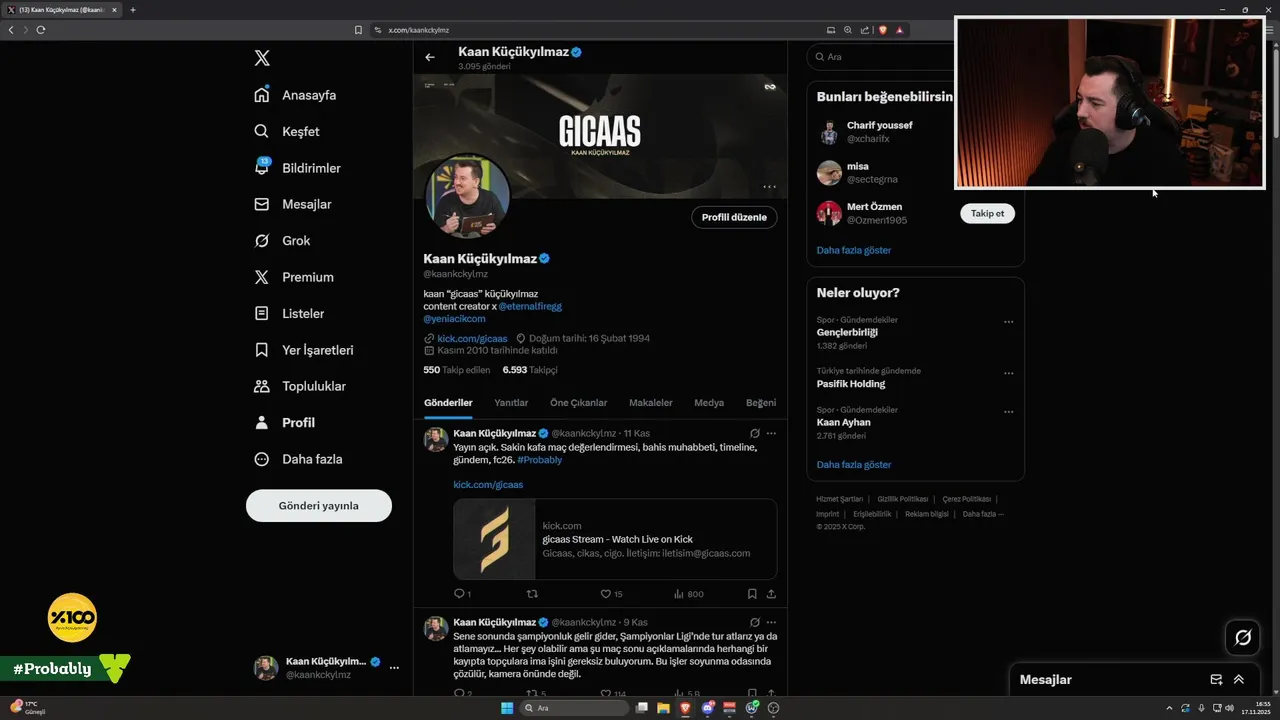Screen dimensions: 1280x720
Task: Open Charif youssef suggested profile
Action: click(x=879, y=125)
